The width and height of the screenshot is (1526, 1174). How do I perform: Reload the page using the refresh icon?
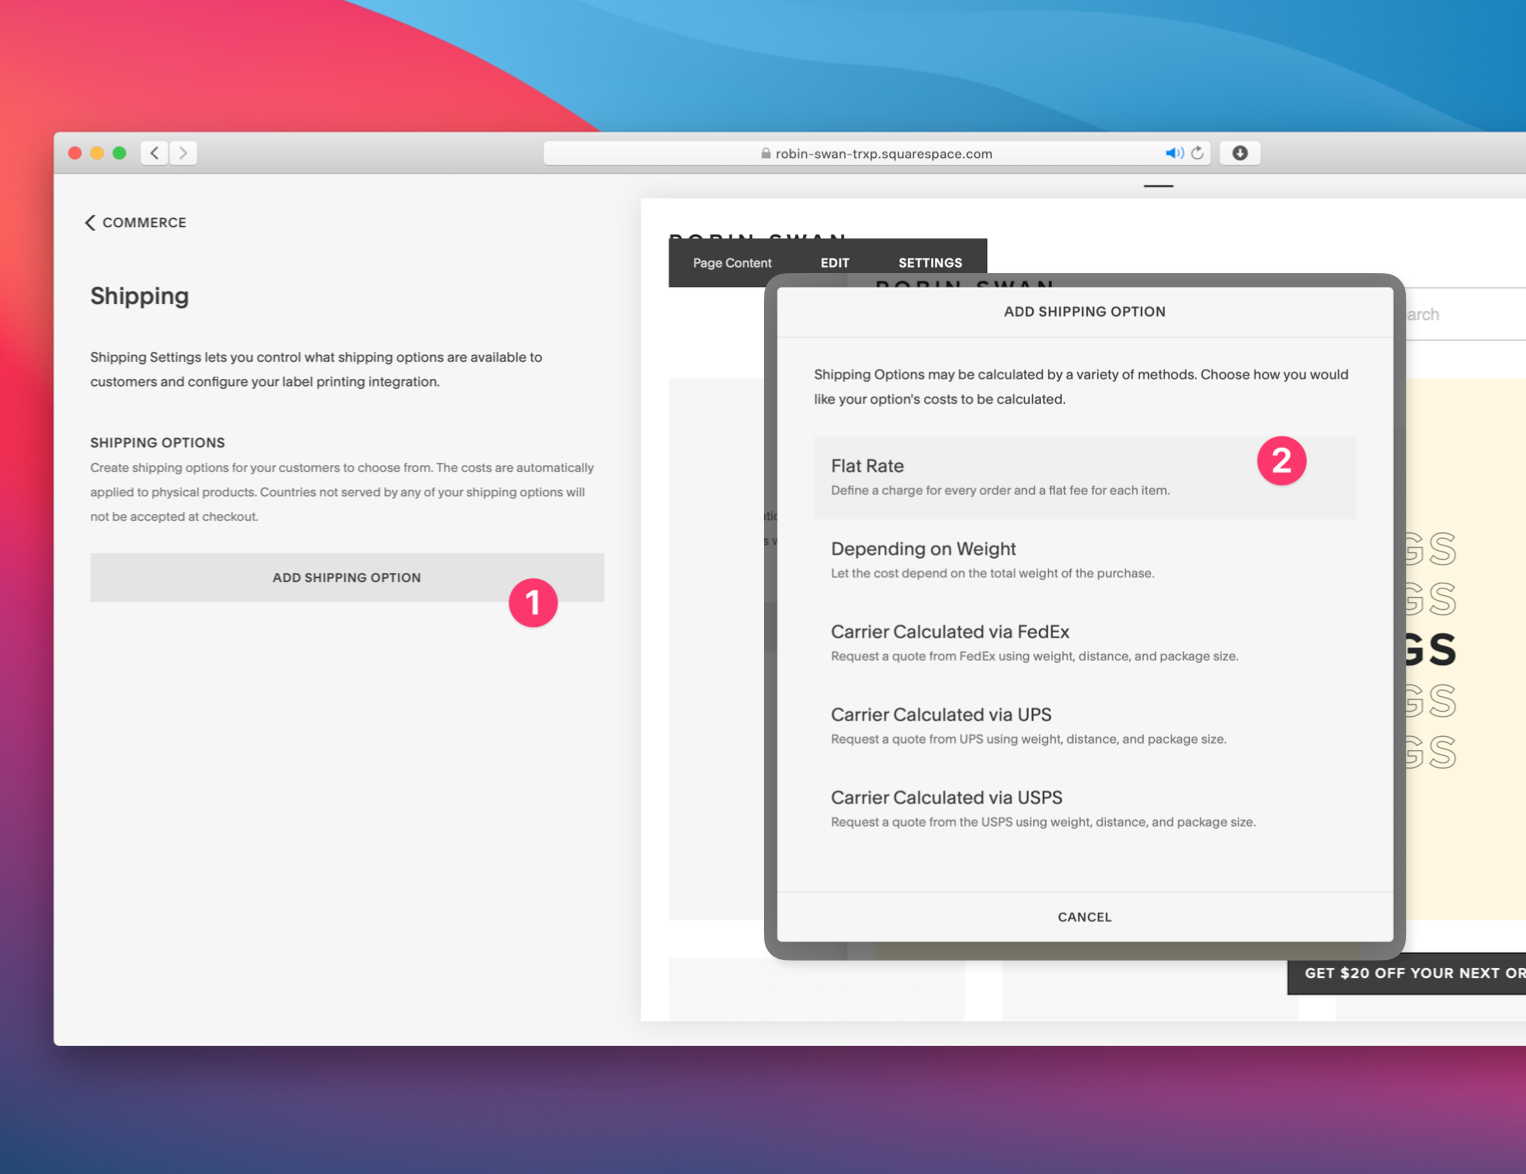tap(1197, 153)
